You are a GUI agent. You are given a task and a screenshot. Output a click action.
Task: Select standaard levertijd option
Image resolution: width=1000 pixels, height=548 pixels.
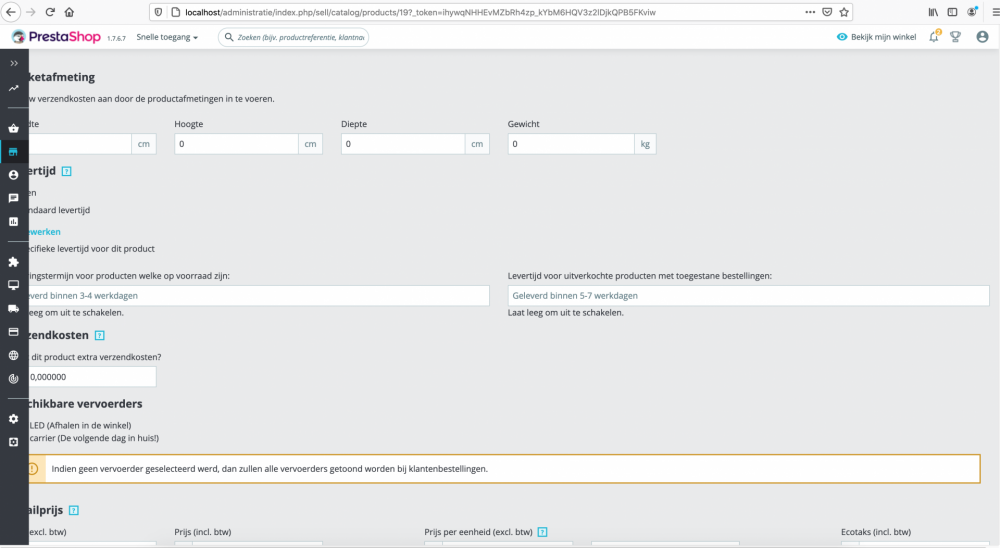pyautogui.click(x=59, y=210)
